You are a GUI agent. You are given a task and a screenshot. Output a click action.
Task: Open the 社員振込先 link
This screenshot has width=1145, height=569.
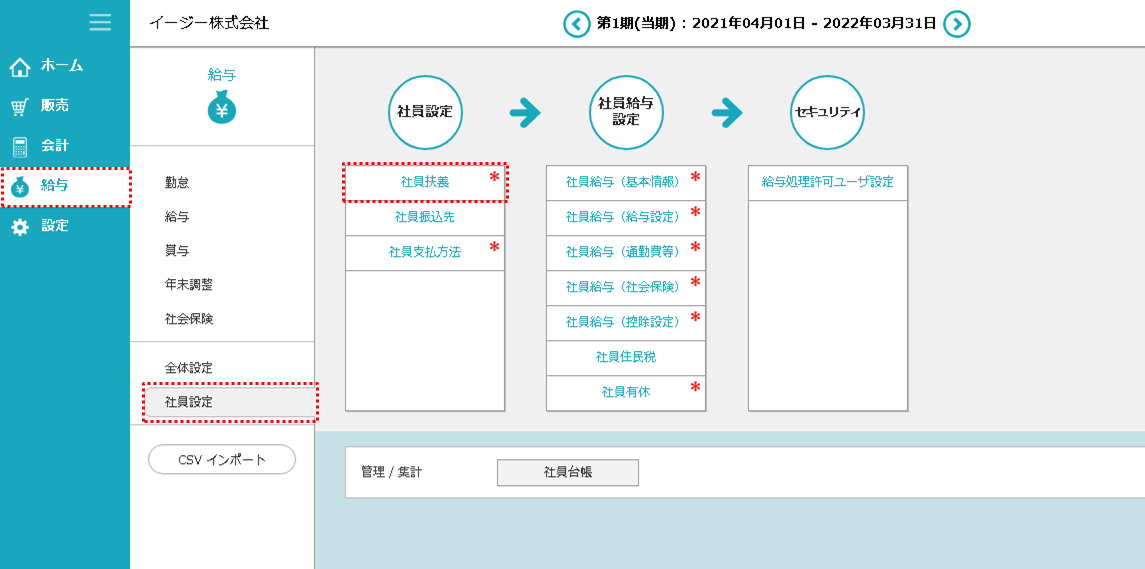pyautogui.click(x=425, y=217)
